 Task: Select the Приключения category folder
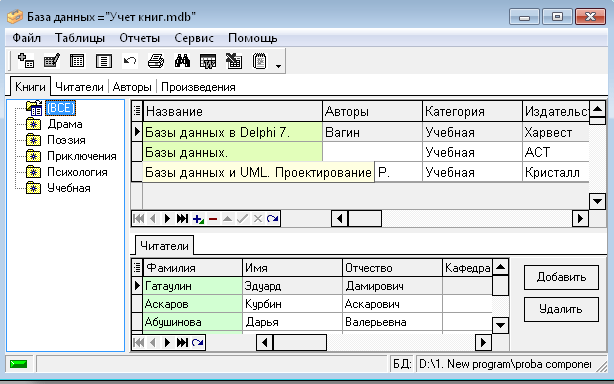pyautogui.click(x=81, y=156)
